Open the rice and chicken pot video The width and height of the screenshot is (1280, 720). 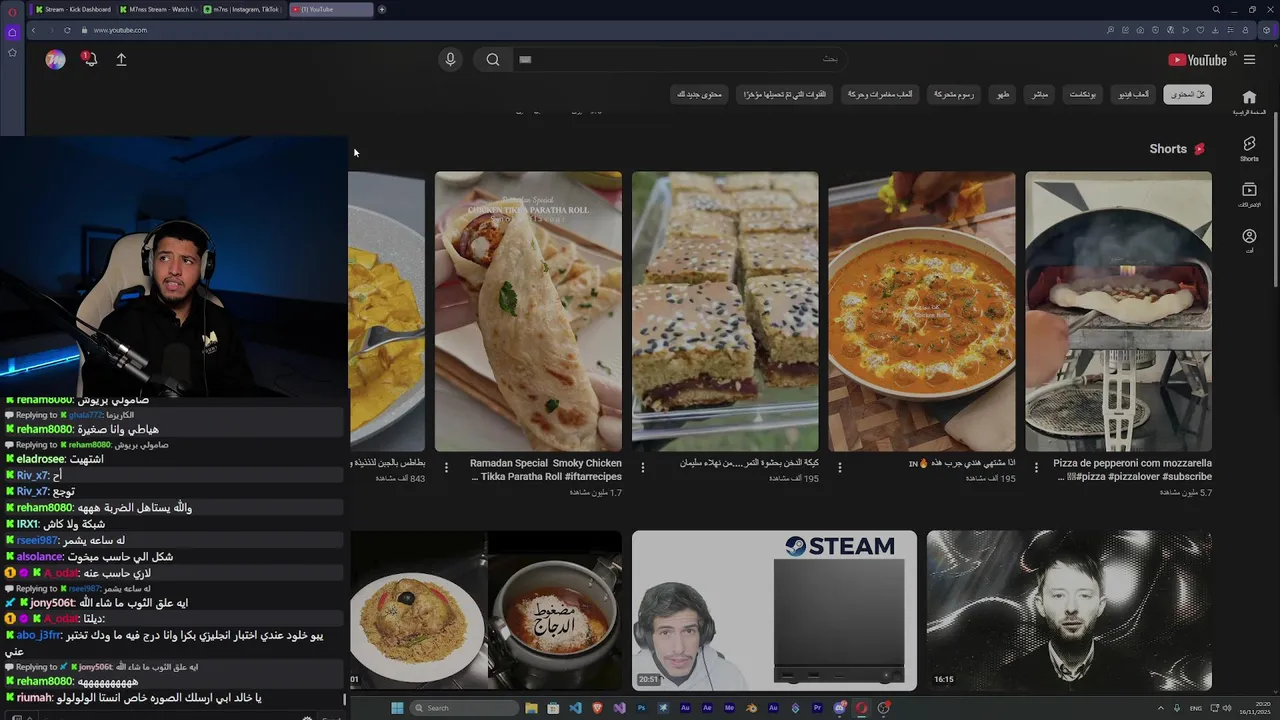pyautogui.click(x=485, y=610)
